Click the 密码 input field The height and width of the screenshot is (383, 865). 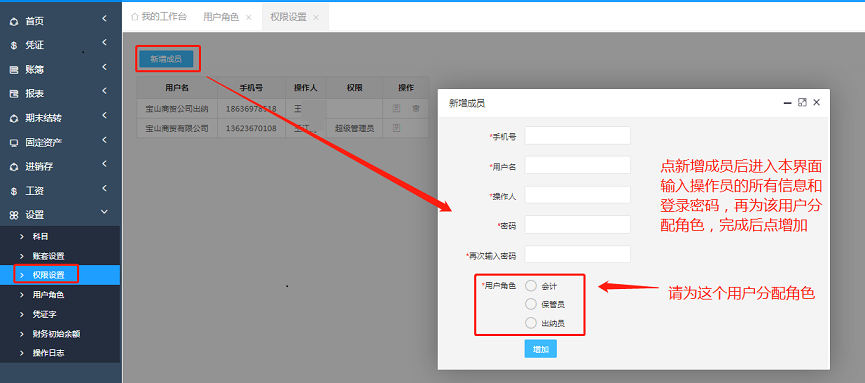point(578,225)
